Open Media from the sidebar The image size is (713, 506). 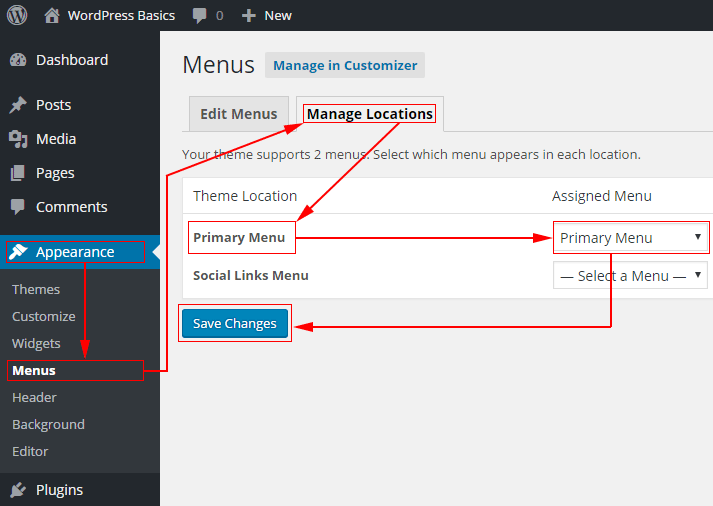56,139
